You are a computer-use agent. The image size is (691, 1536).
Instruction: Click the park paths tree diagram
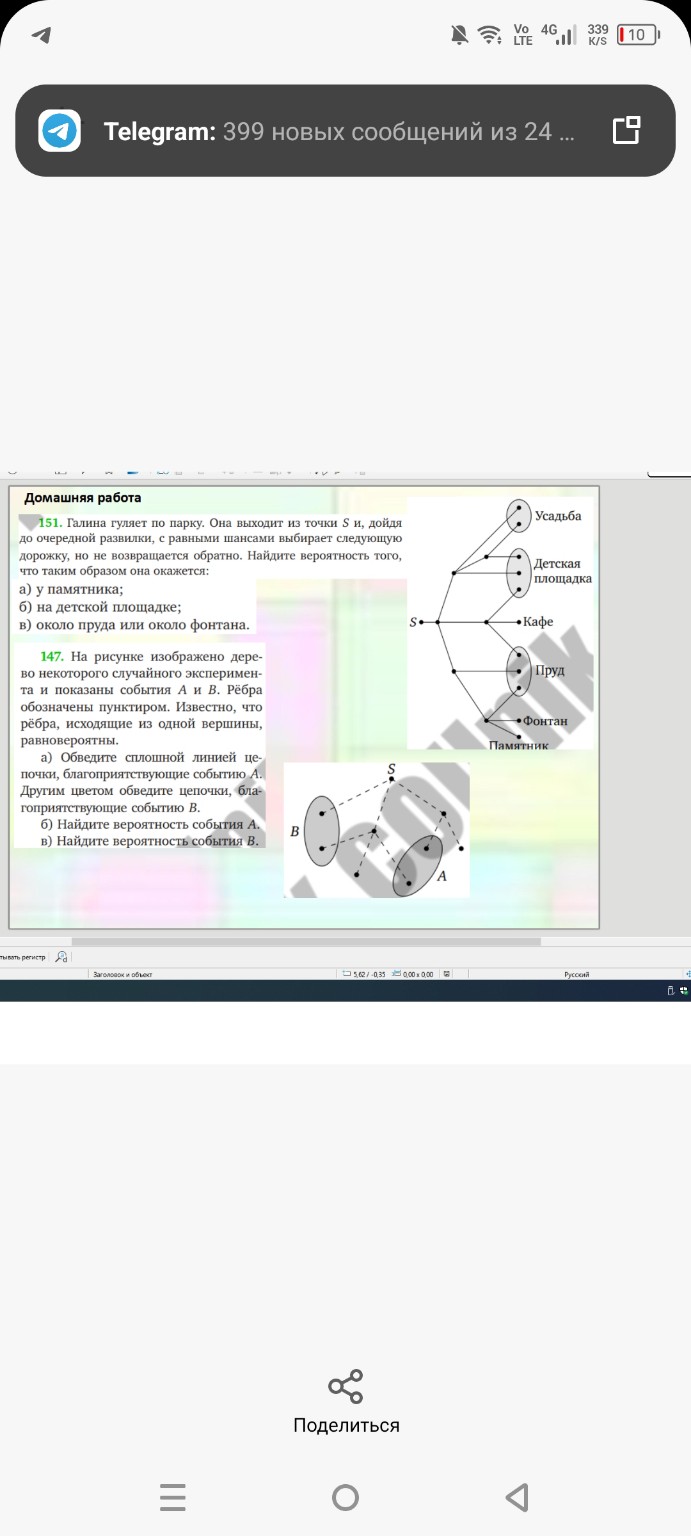point(500,622)
